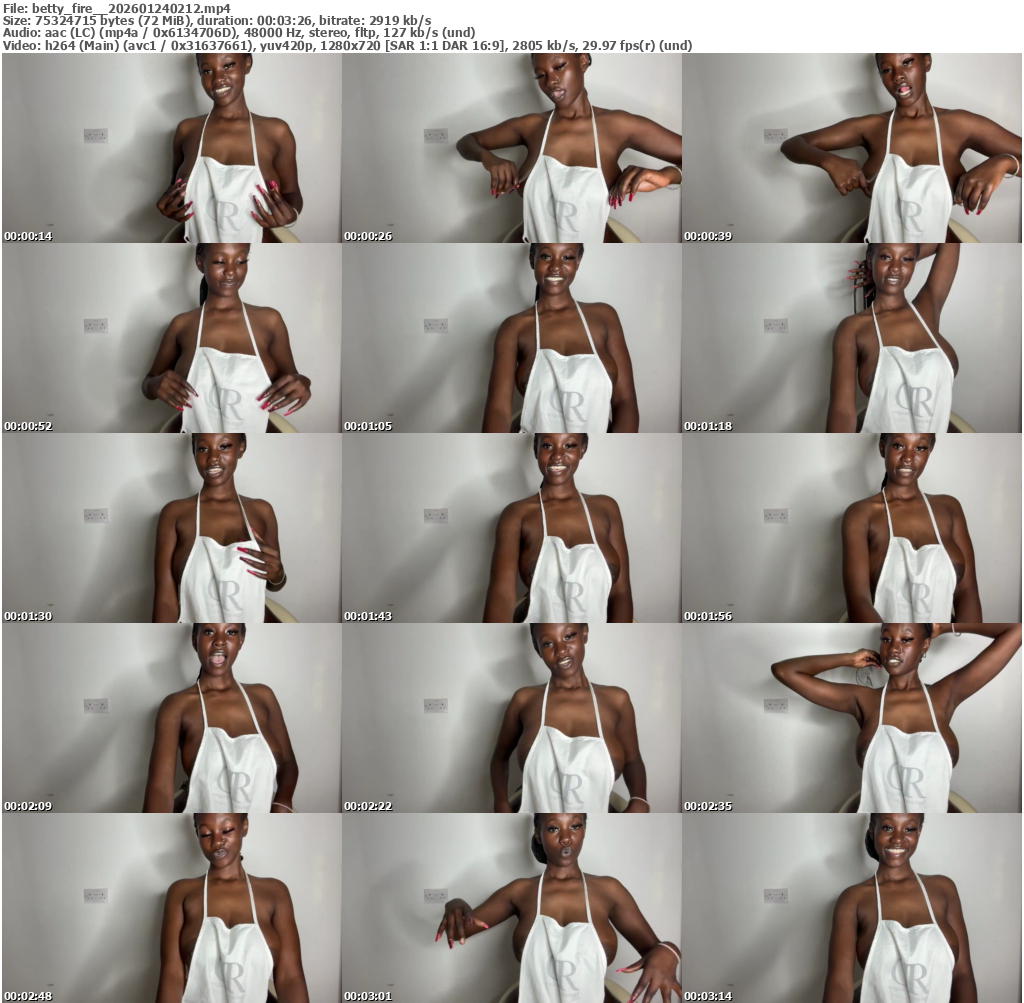Click the frame stamped 00:01:56
The width and height of the screenshot is (1024, 1003).
pos(852,528)
